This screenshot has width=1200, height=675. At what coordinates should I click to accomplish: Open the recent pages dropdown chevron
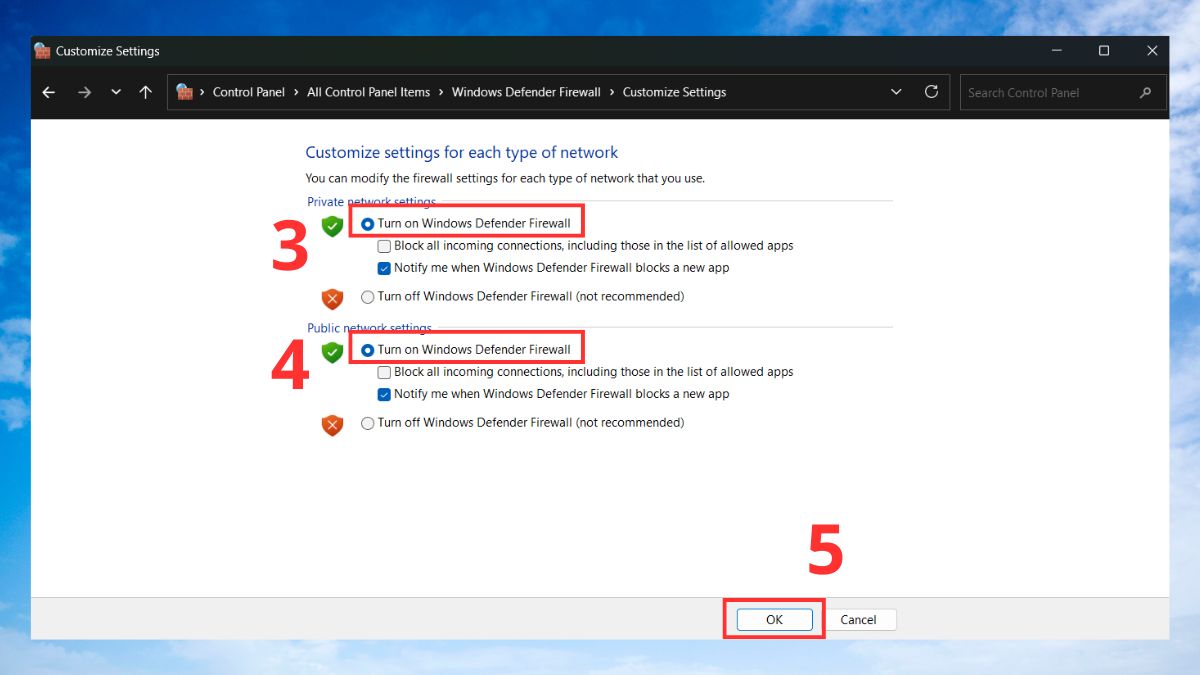point(115,91)
